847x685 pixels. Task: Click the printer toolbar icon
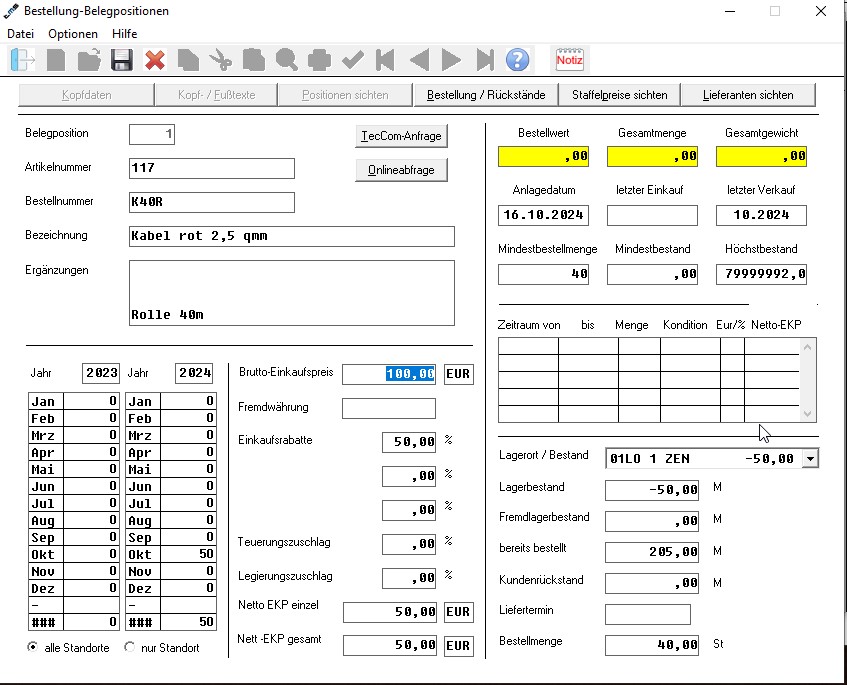[x=319, y=59]
